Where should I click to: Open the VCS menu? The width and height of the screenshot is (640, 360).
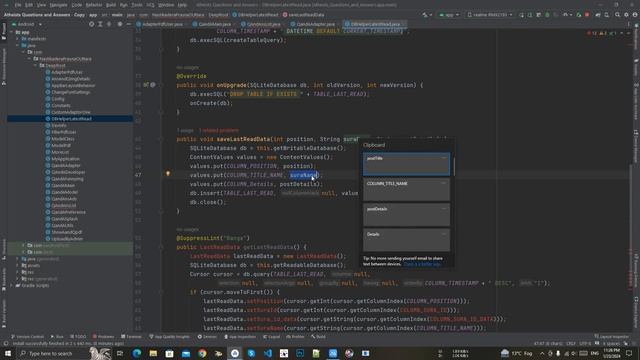(x=150, y=5)
